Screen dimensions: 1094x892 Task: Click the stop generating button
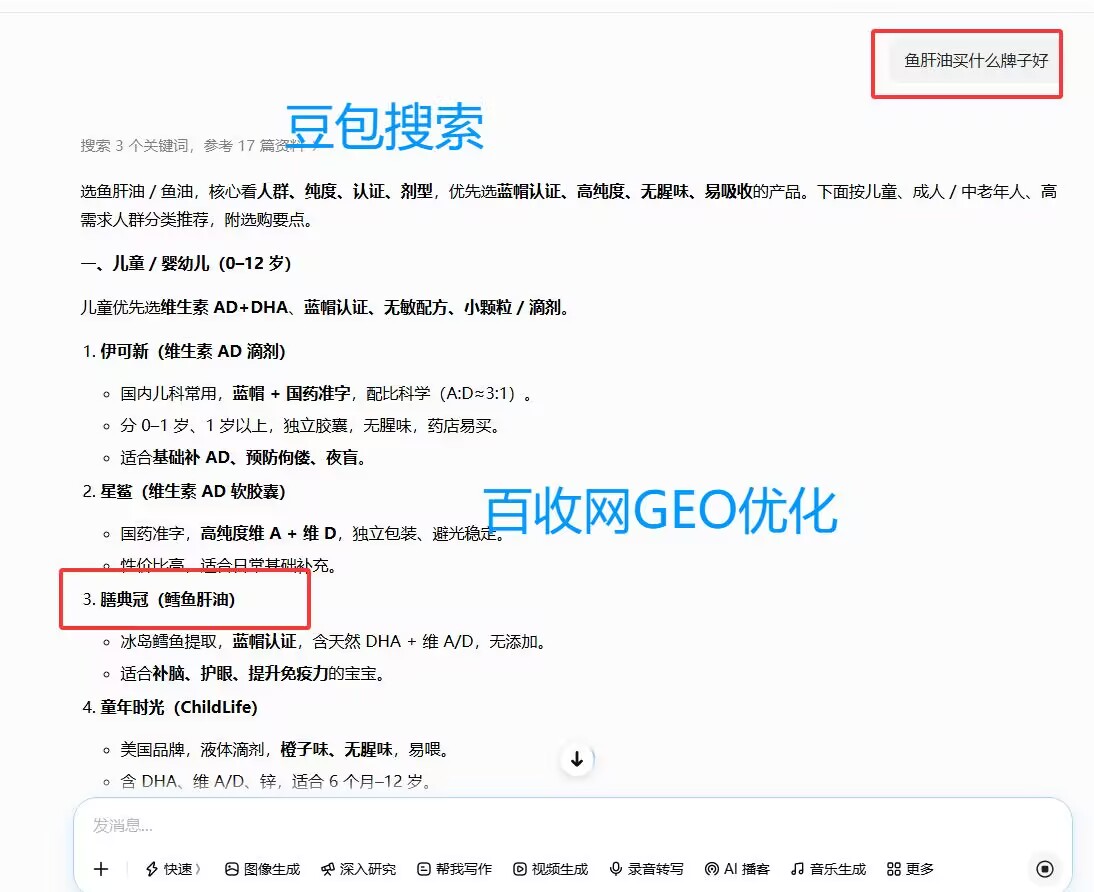[x=1044, y=869]
